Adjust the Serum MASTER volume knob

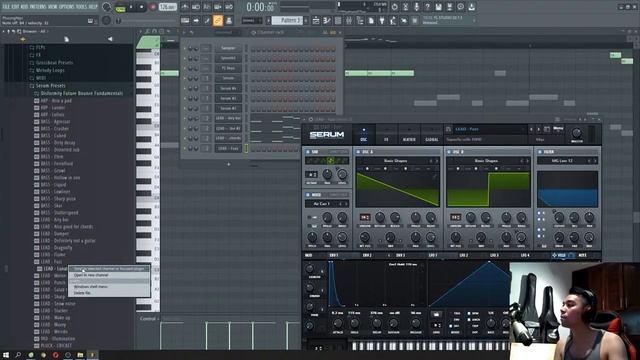pyautogui.click(x=576, y=133)
